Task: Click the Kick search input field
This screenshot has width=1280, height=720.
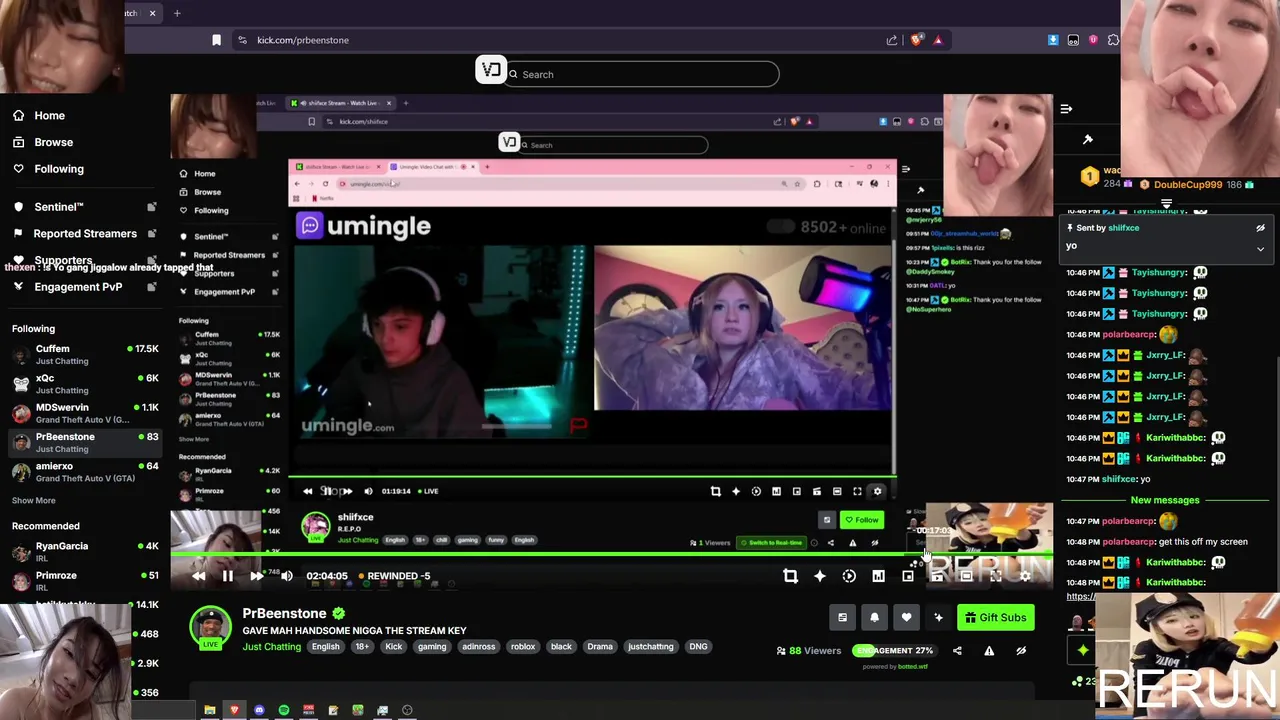Action: point(642,74)
